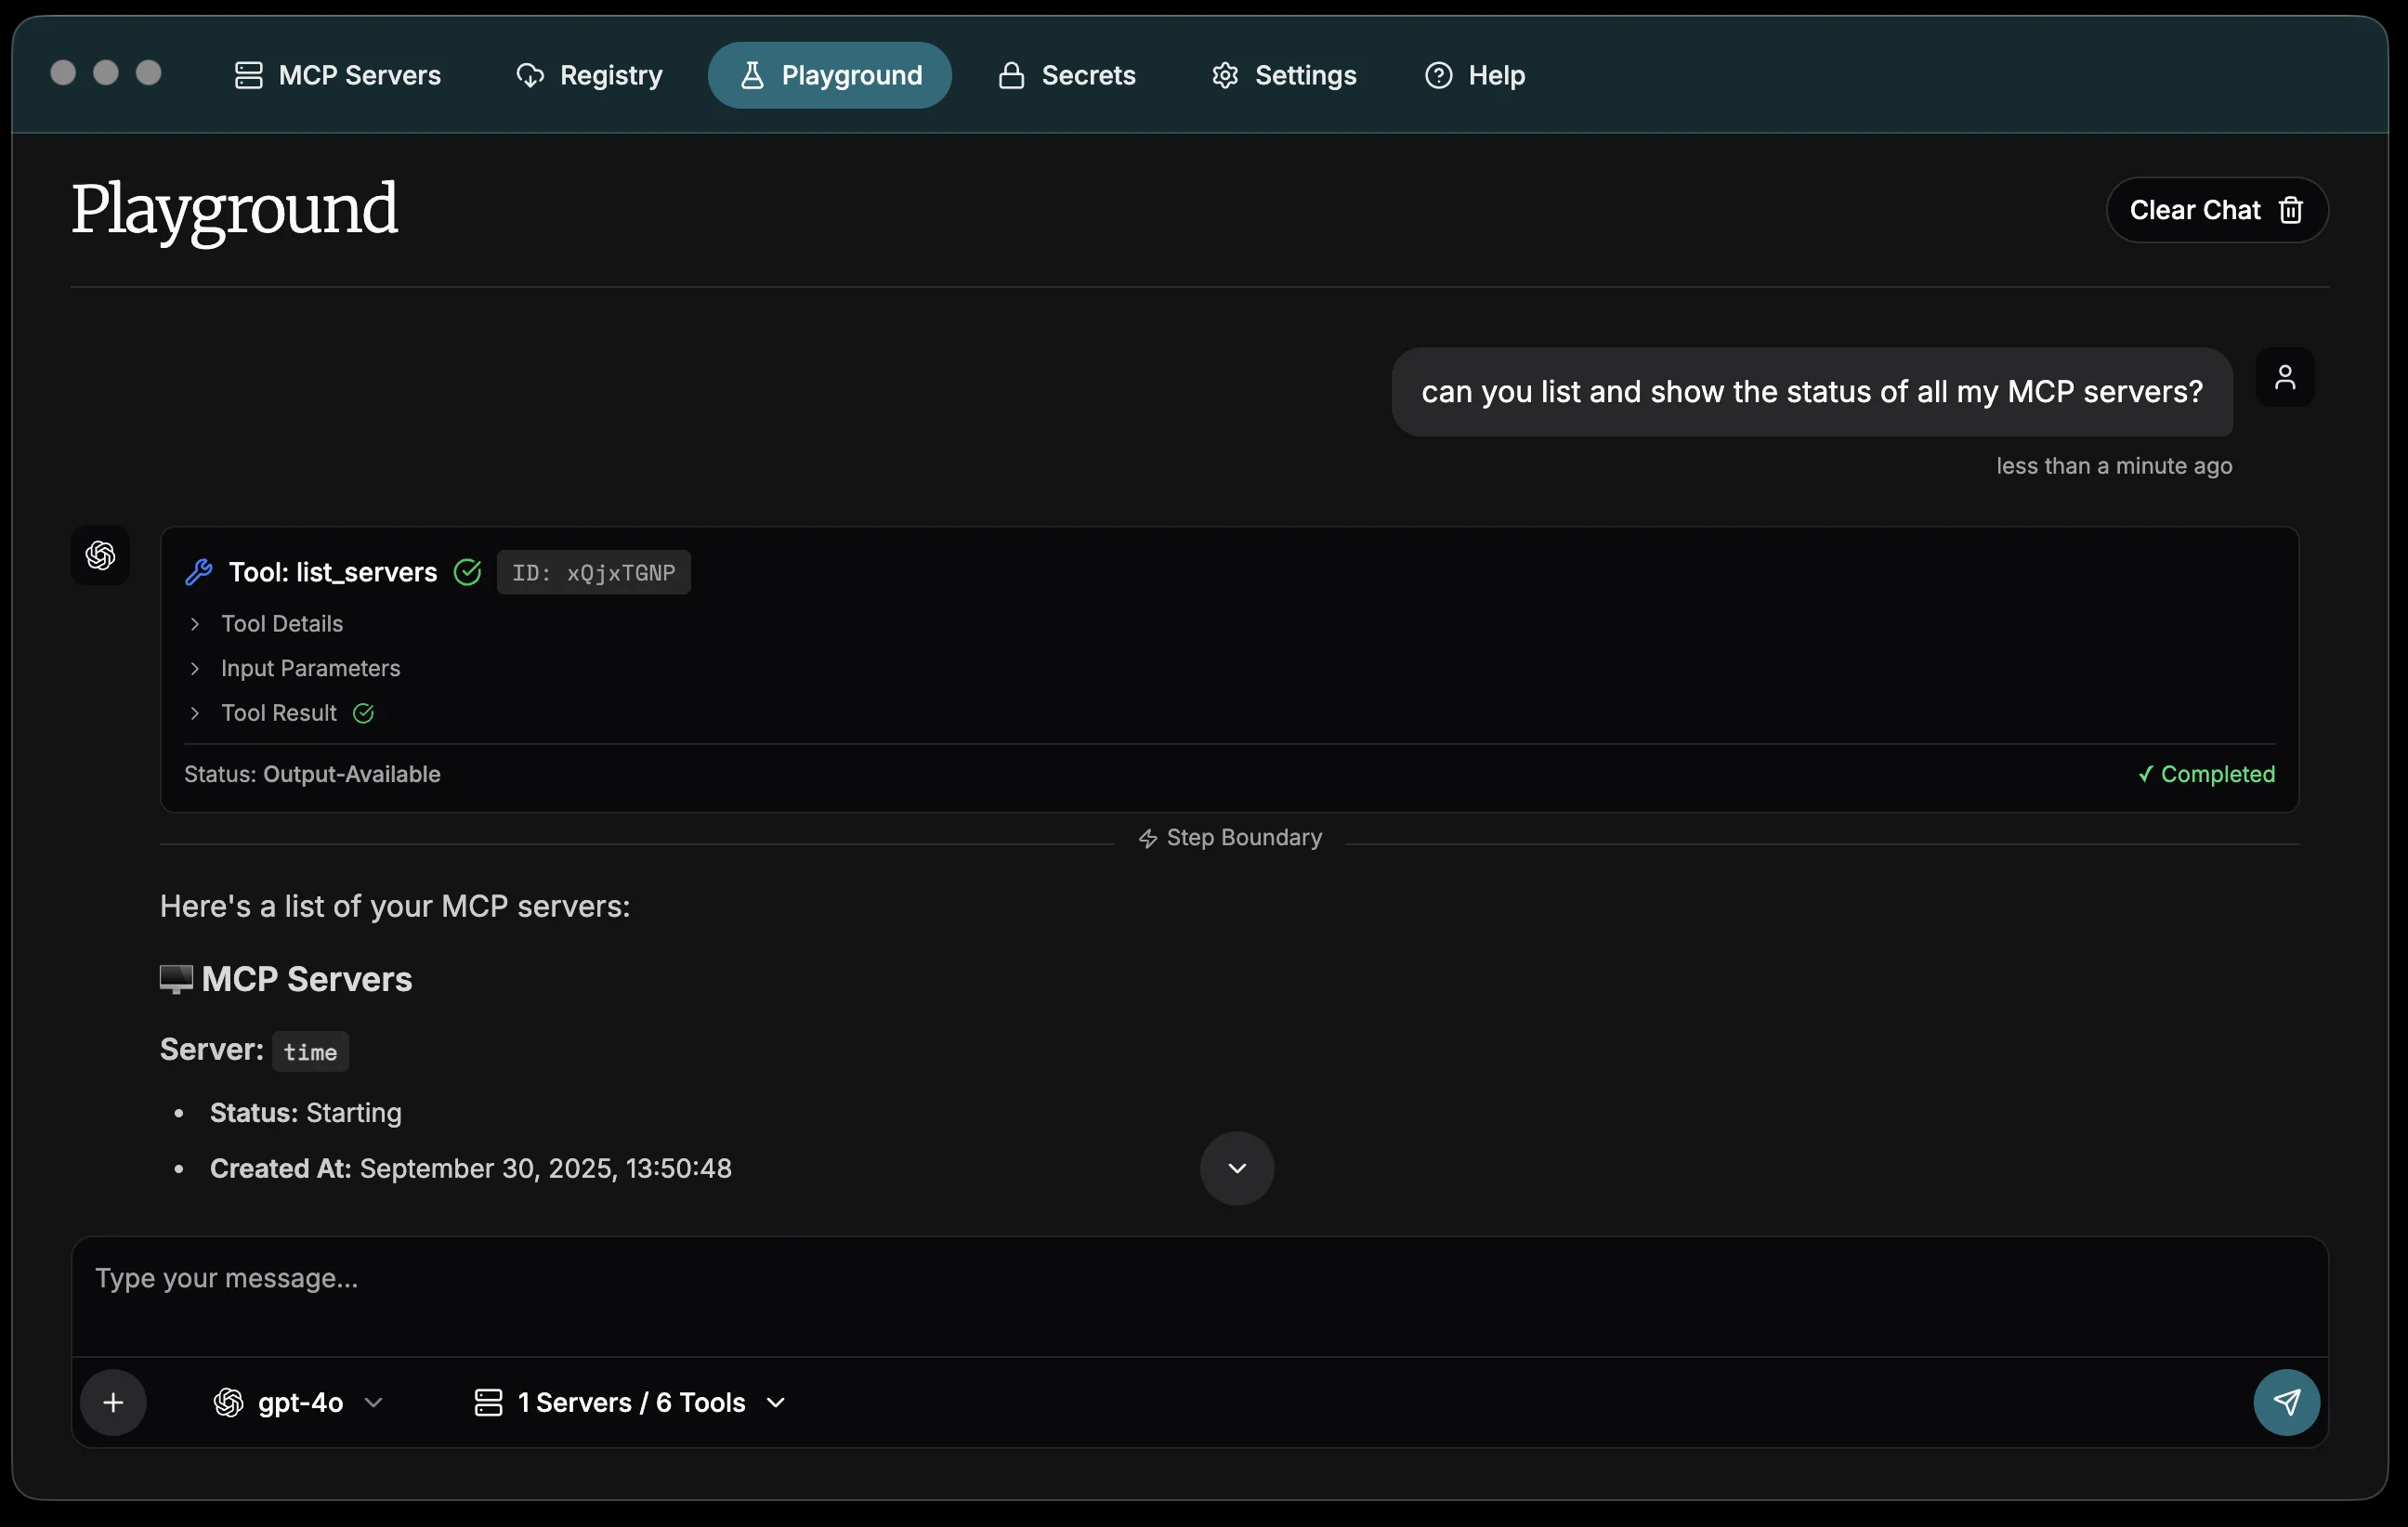
Task: Expand the Tool Result section
Action: (x=278, y=713)
